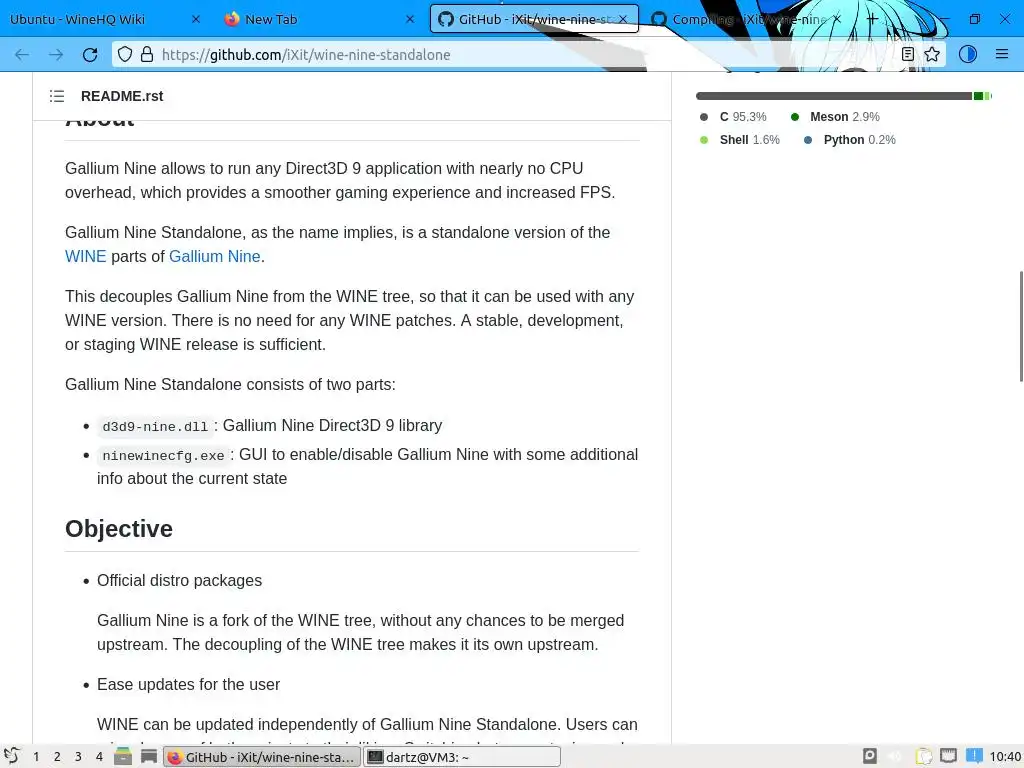Close the Compiling iXit/wine-nine tab

pos(837,20)
